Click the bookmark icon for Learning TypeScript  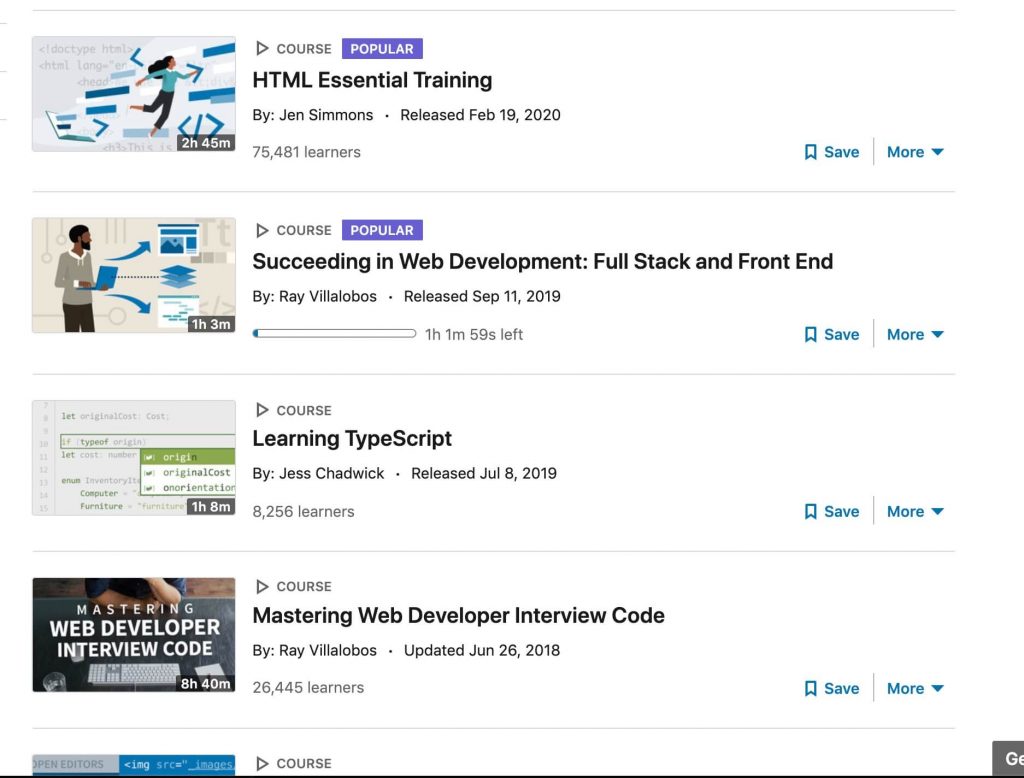point(810,511)
